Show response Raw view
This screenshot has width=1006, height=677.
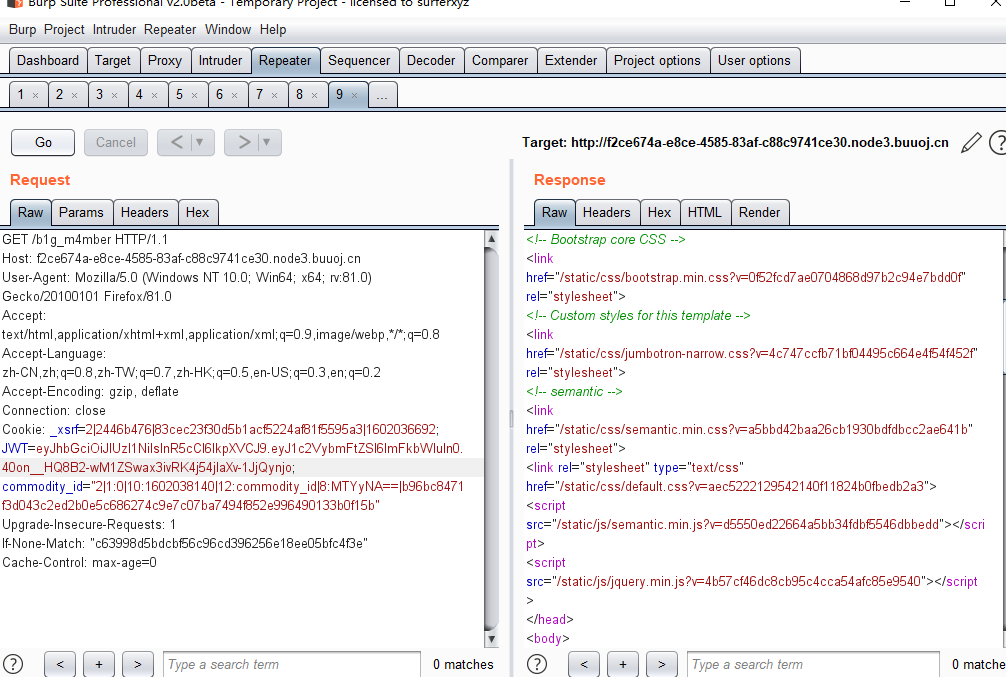pyautogui.click(x=554, y=212)
